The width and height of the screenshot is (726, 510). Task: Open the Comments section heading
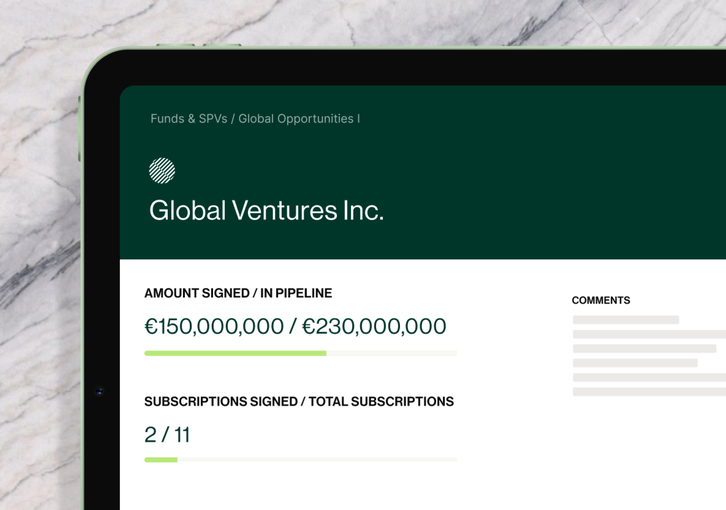(x=601, y=300)
